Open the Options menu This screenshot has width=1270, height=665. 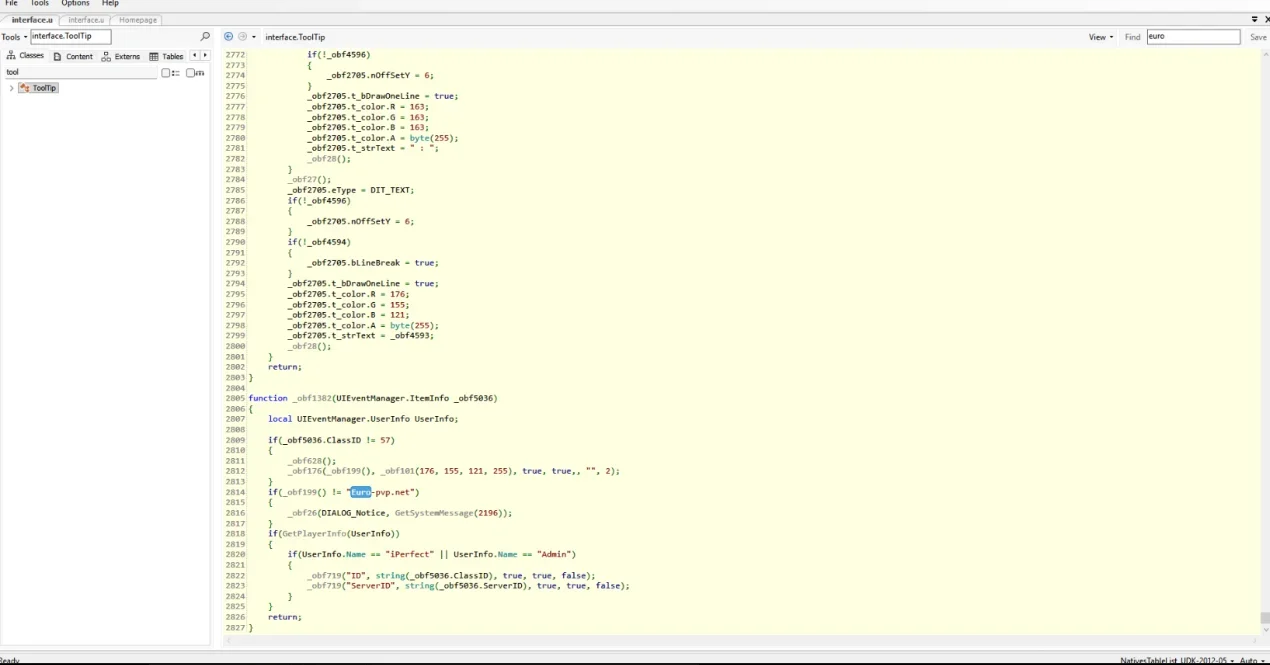tap(75, 4)
